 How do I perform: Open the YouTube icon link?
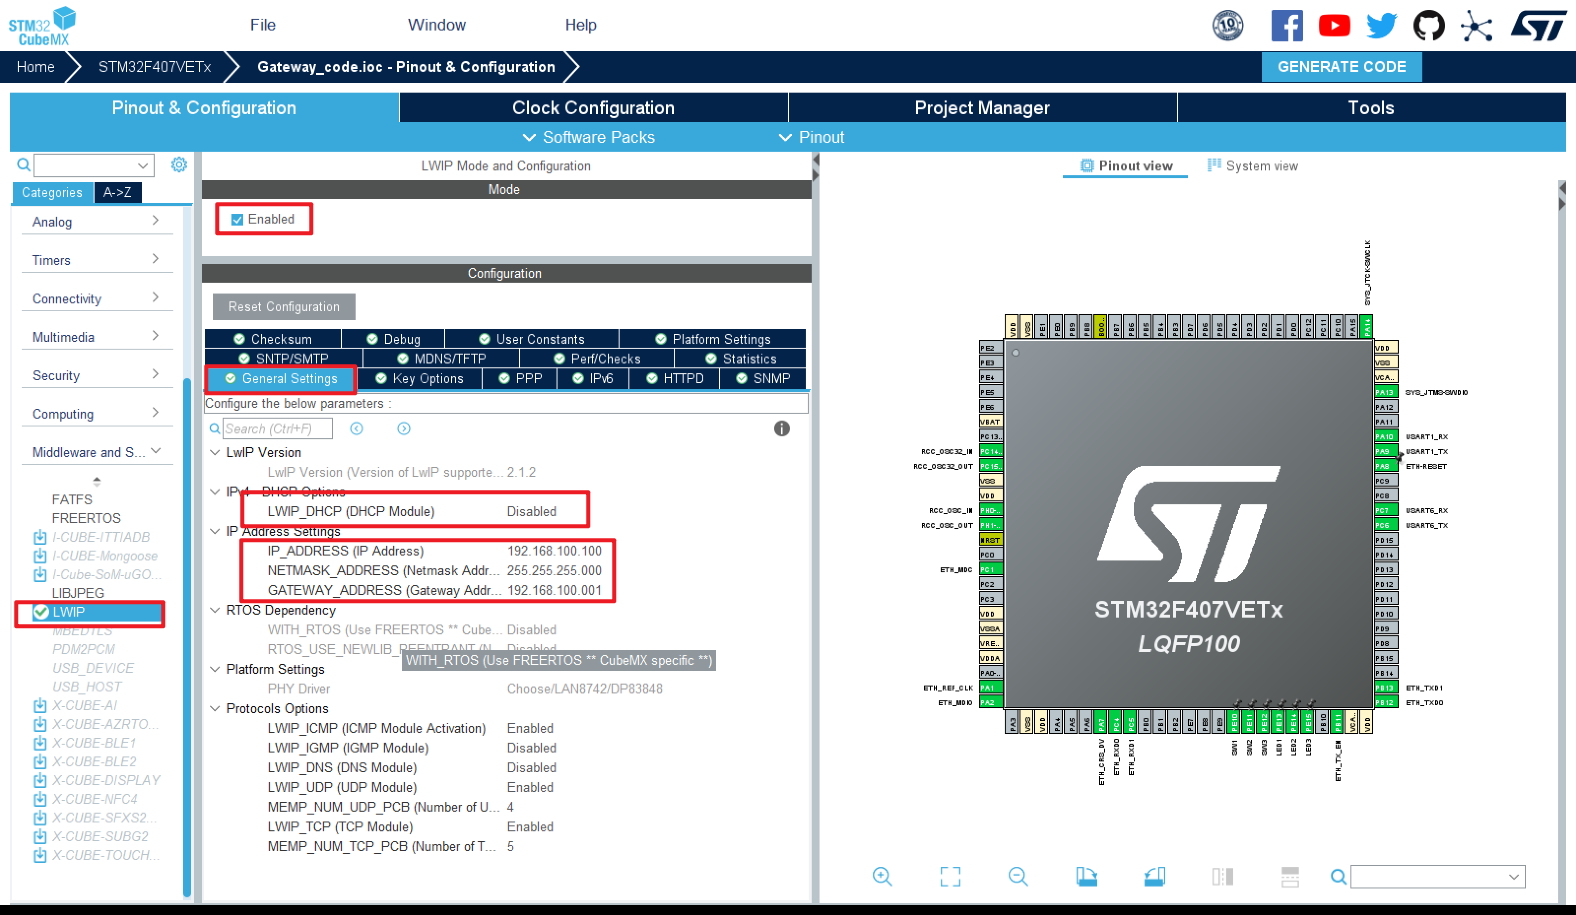1334,25
